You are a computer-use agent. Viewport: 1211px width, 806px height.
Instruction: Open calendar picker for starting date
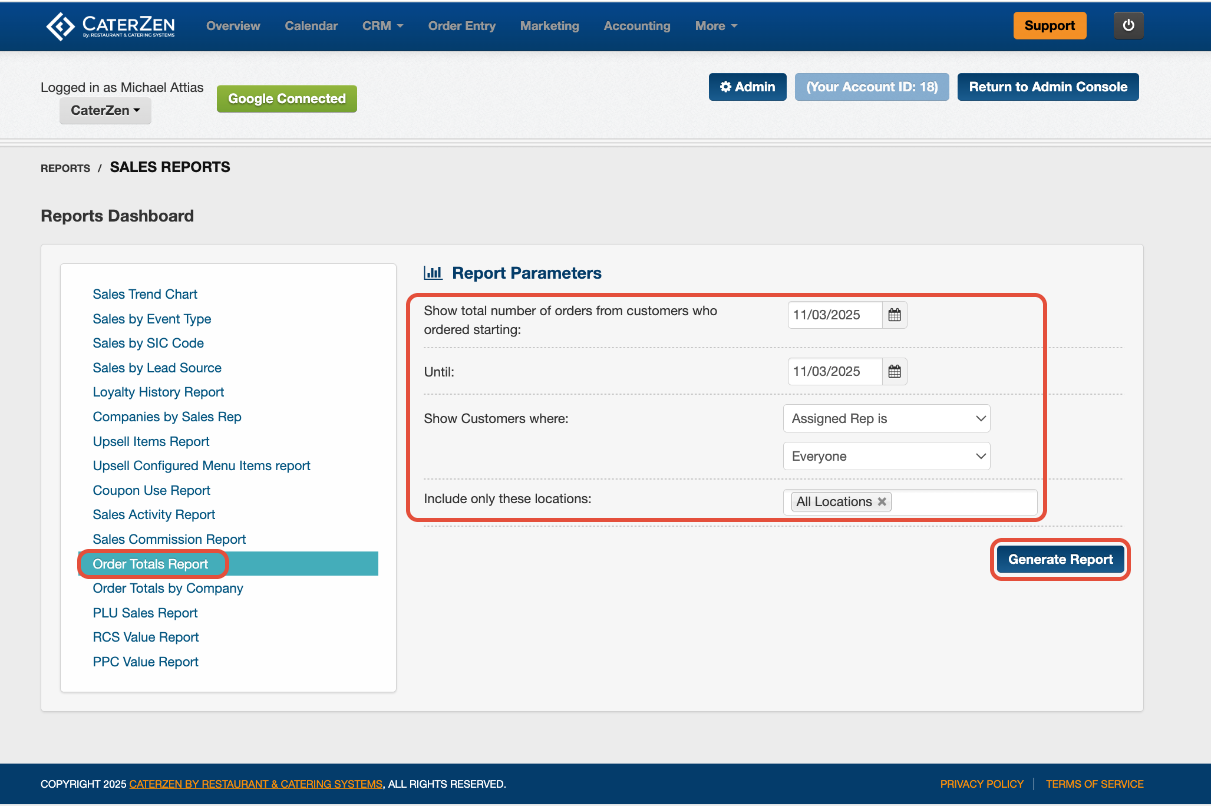895,315
